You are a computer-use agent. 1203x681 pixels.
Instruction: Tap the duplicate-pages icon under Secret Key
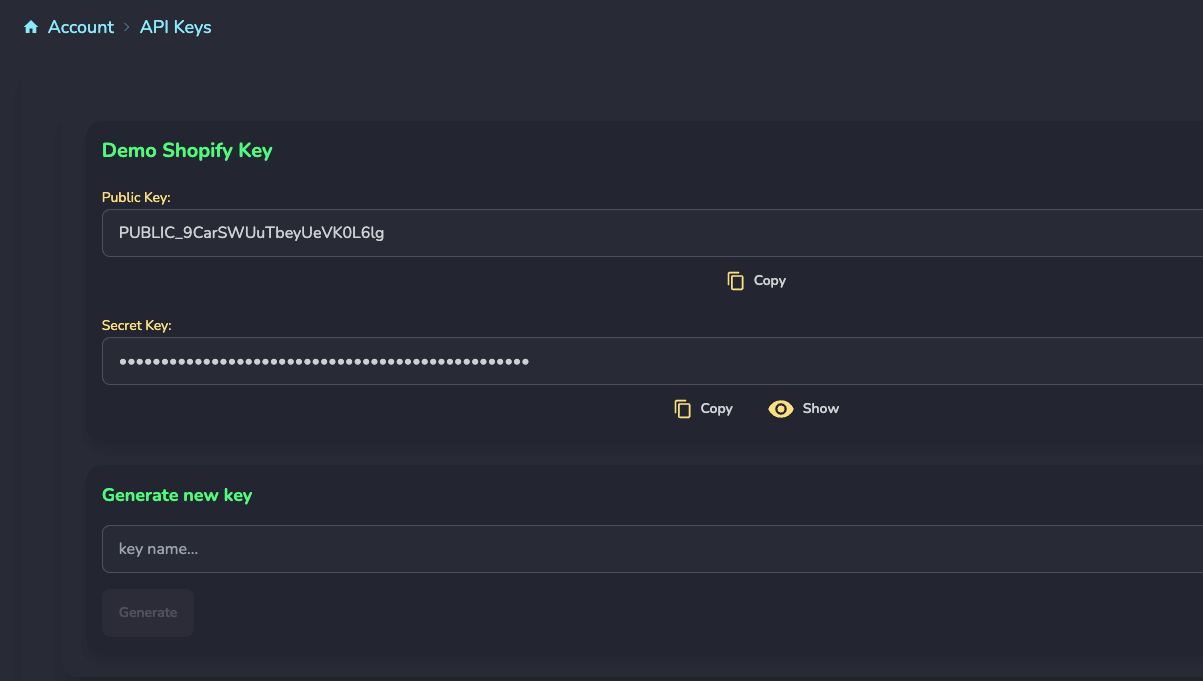click(682, 408)
